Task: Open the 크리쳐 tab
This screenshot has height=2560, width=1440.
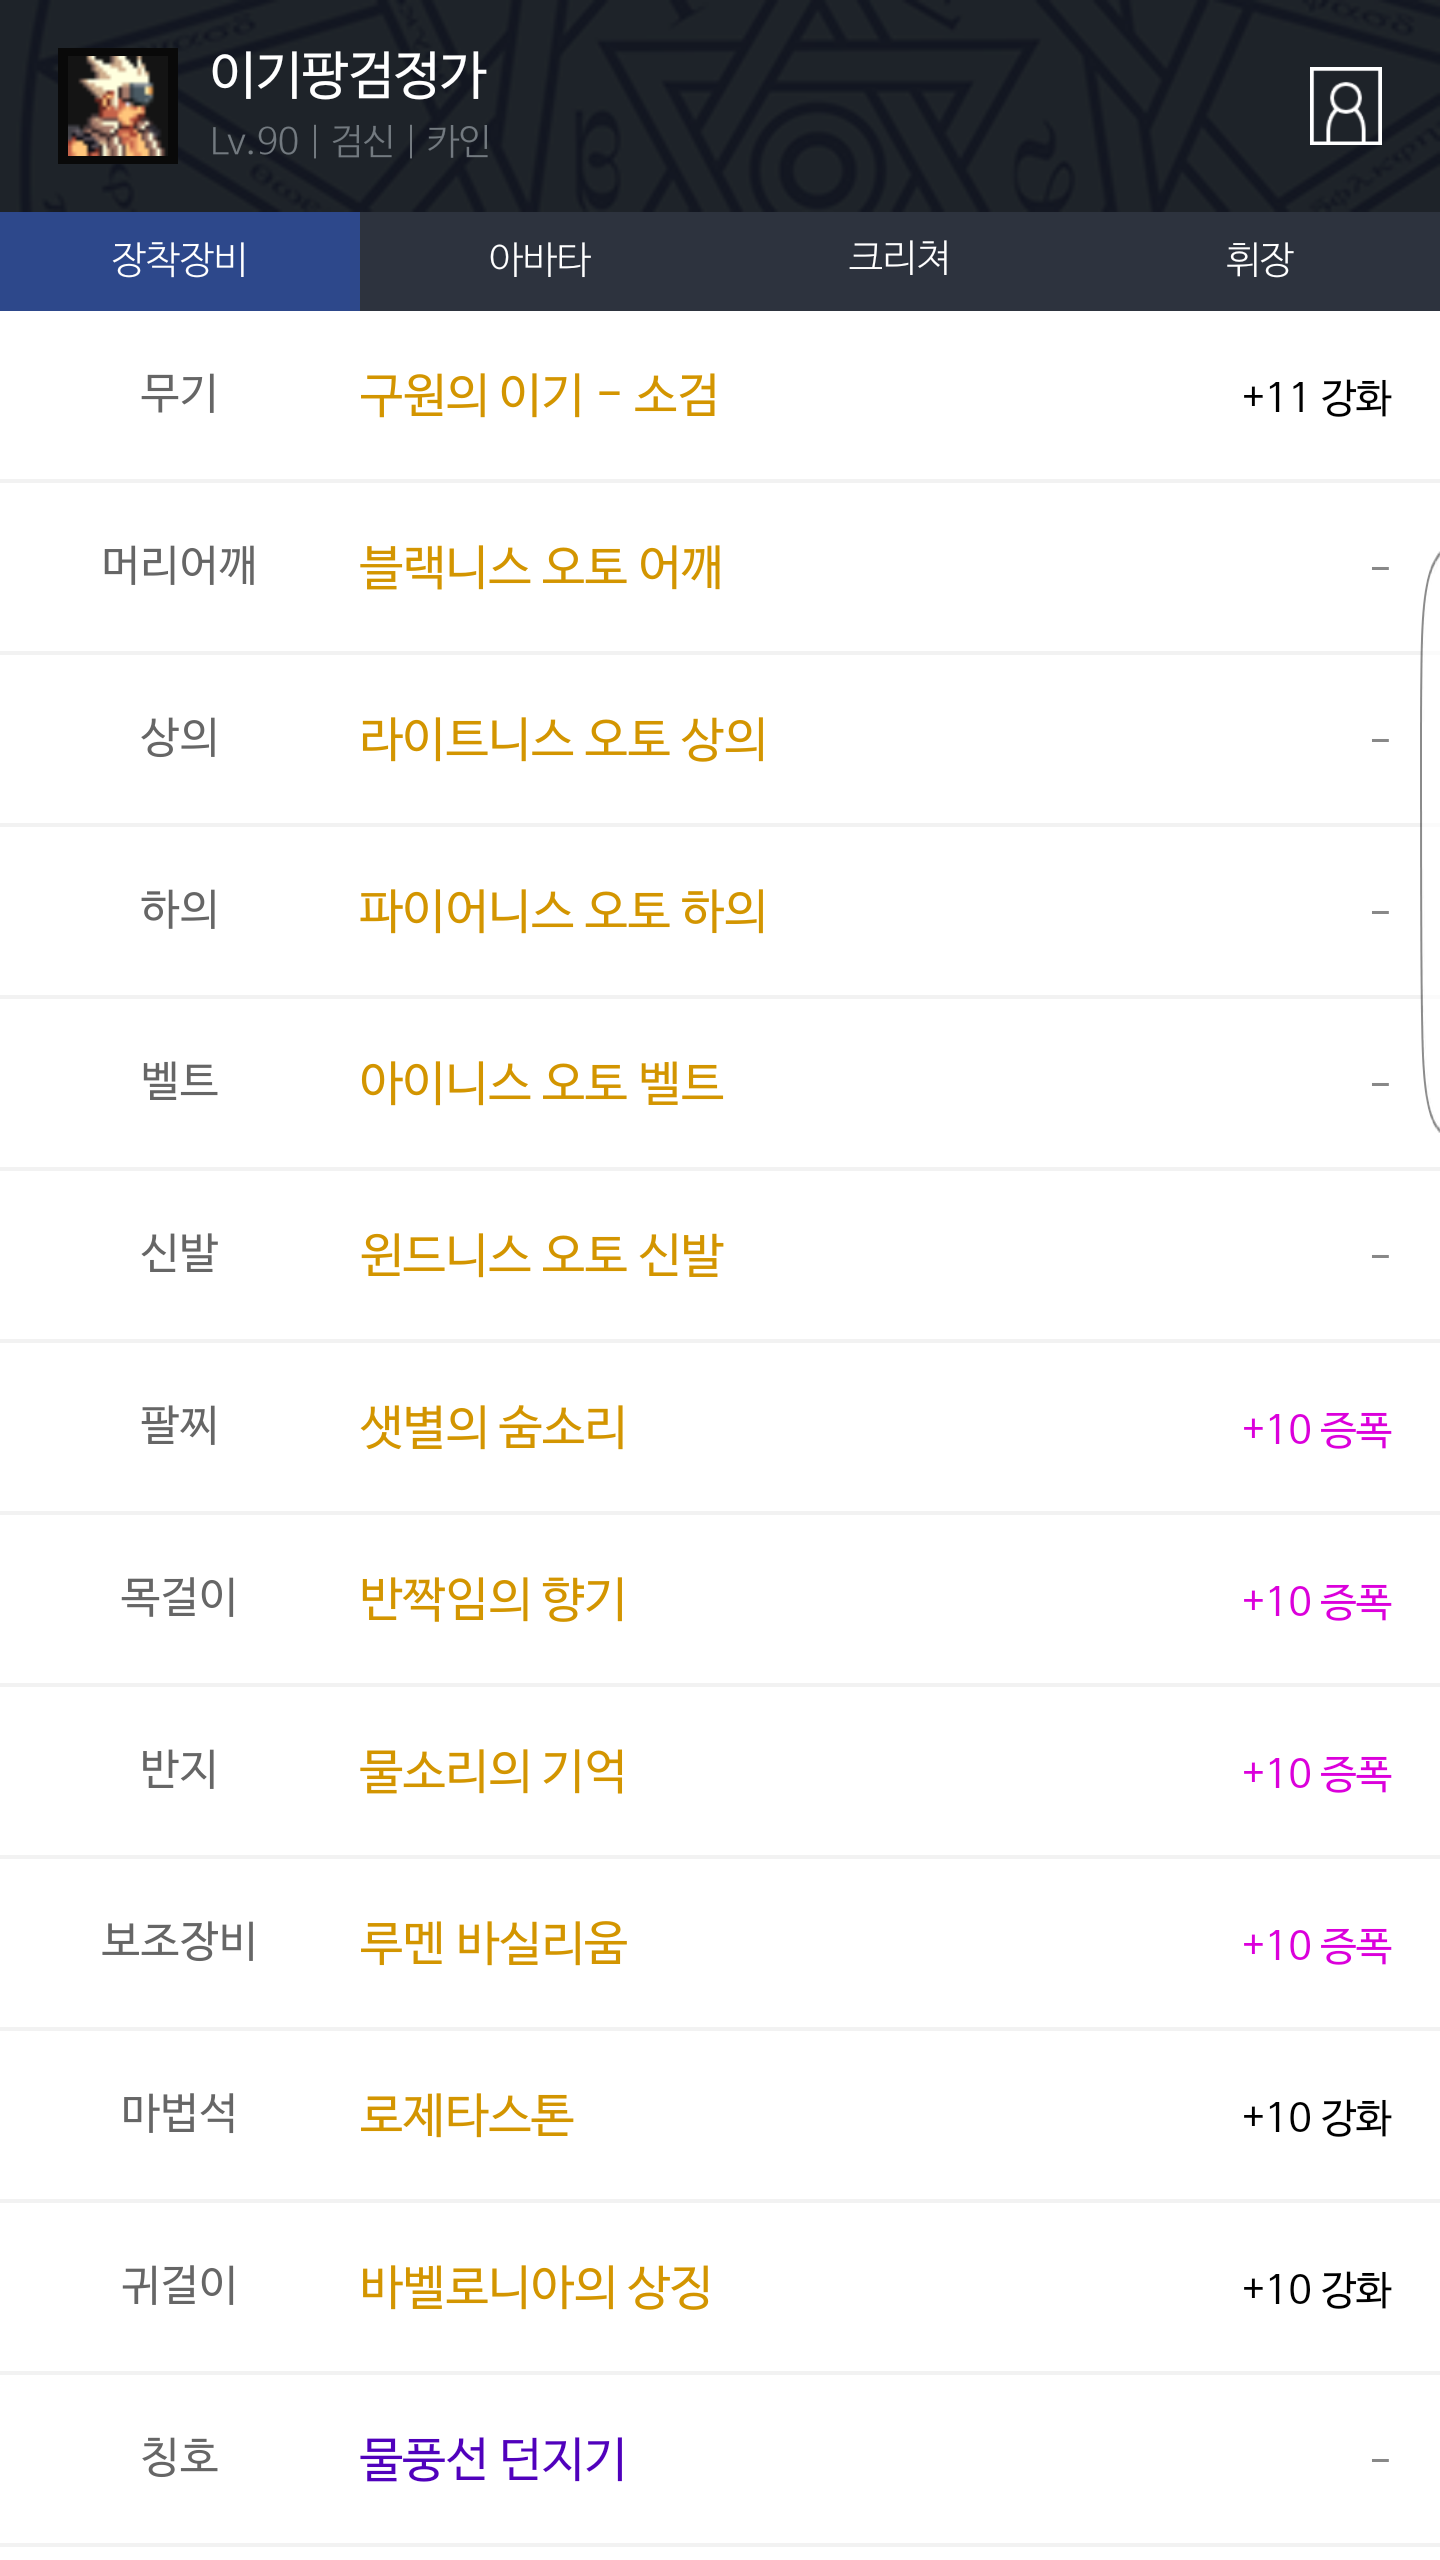Action: pyautogui.click(x=899, y=260)
